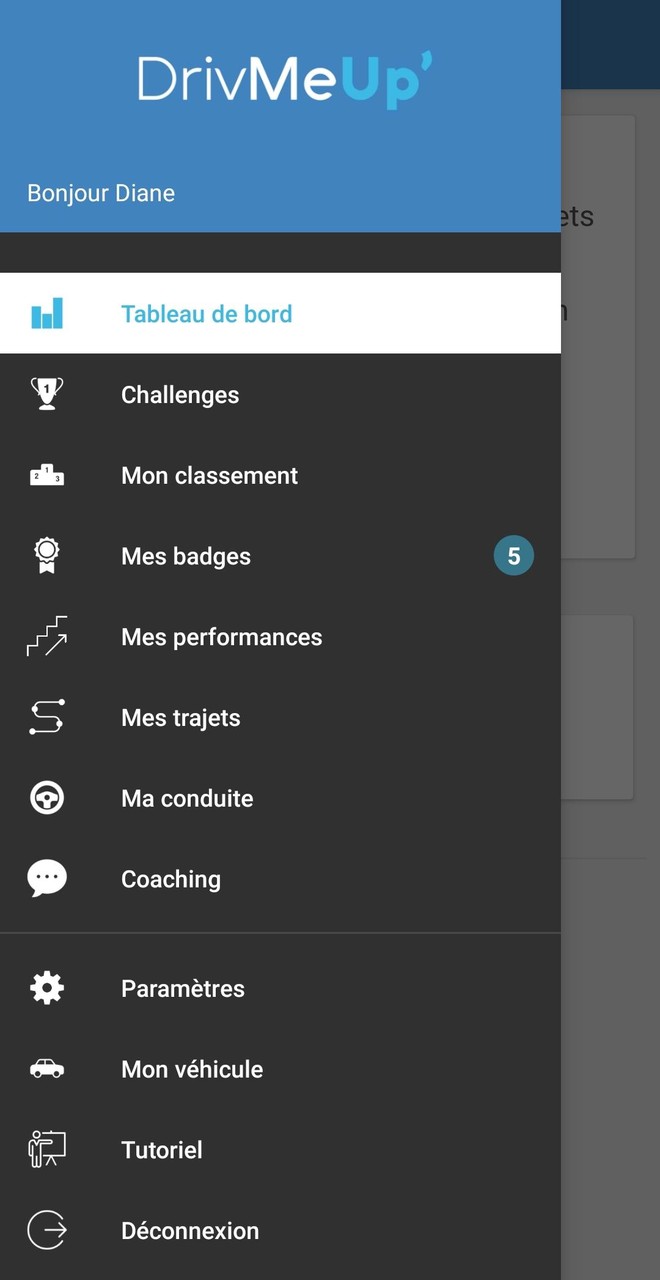Select Mes trajets from the menu

click(x=180, y=718)
